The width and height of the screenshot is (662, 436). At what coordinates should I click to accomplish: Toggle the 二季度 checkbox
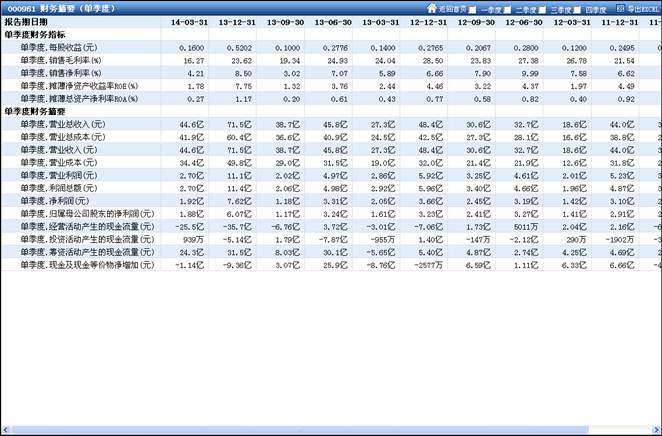click(510, 8)
